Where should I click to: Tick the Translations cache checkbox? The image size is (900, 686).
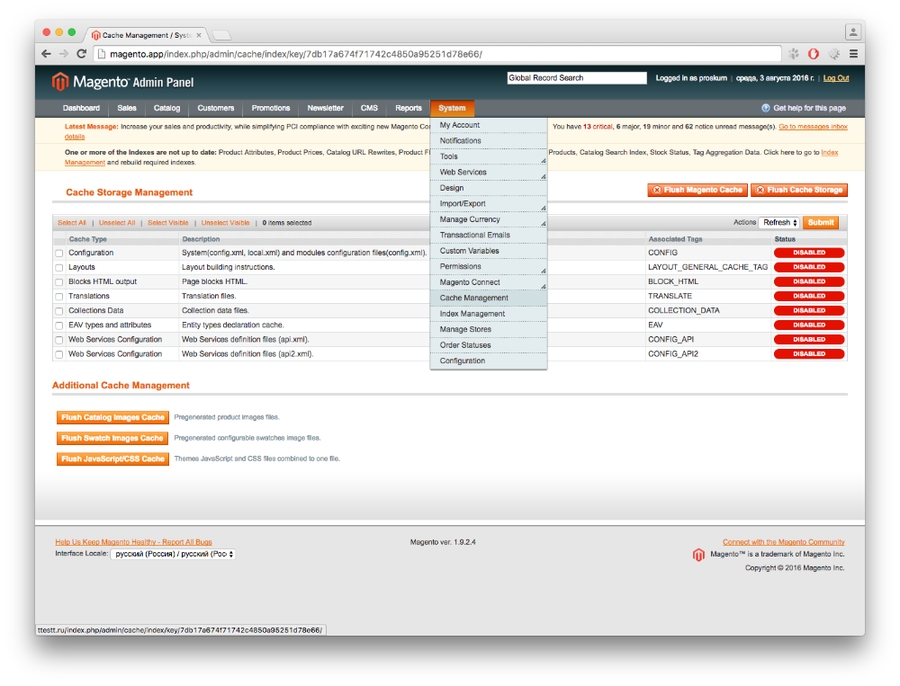59,297
